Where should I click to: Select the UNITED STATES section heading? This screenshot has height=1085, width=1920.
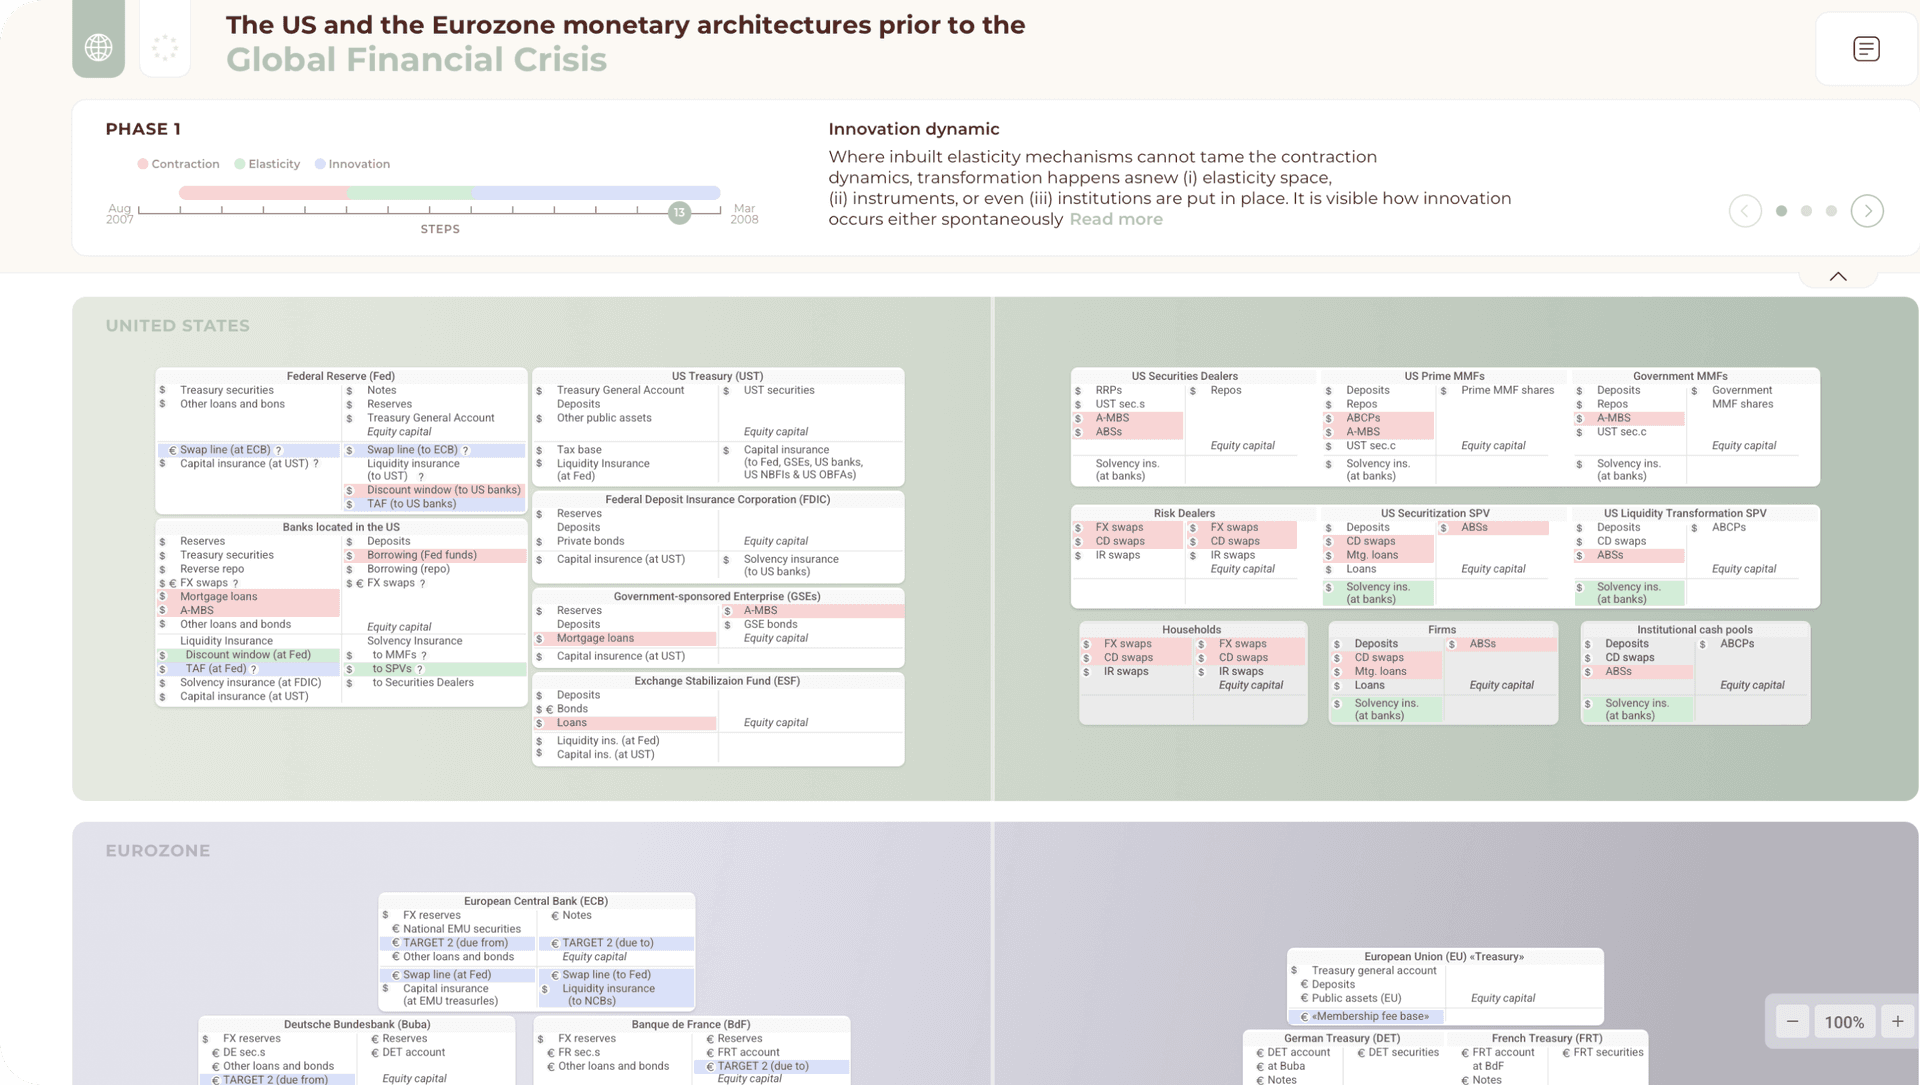pyautogui.click(x=177, y=325)
